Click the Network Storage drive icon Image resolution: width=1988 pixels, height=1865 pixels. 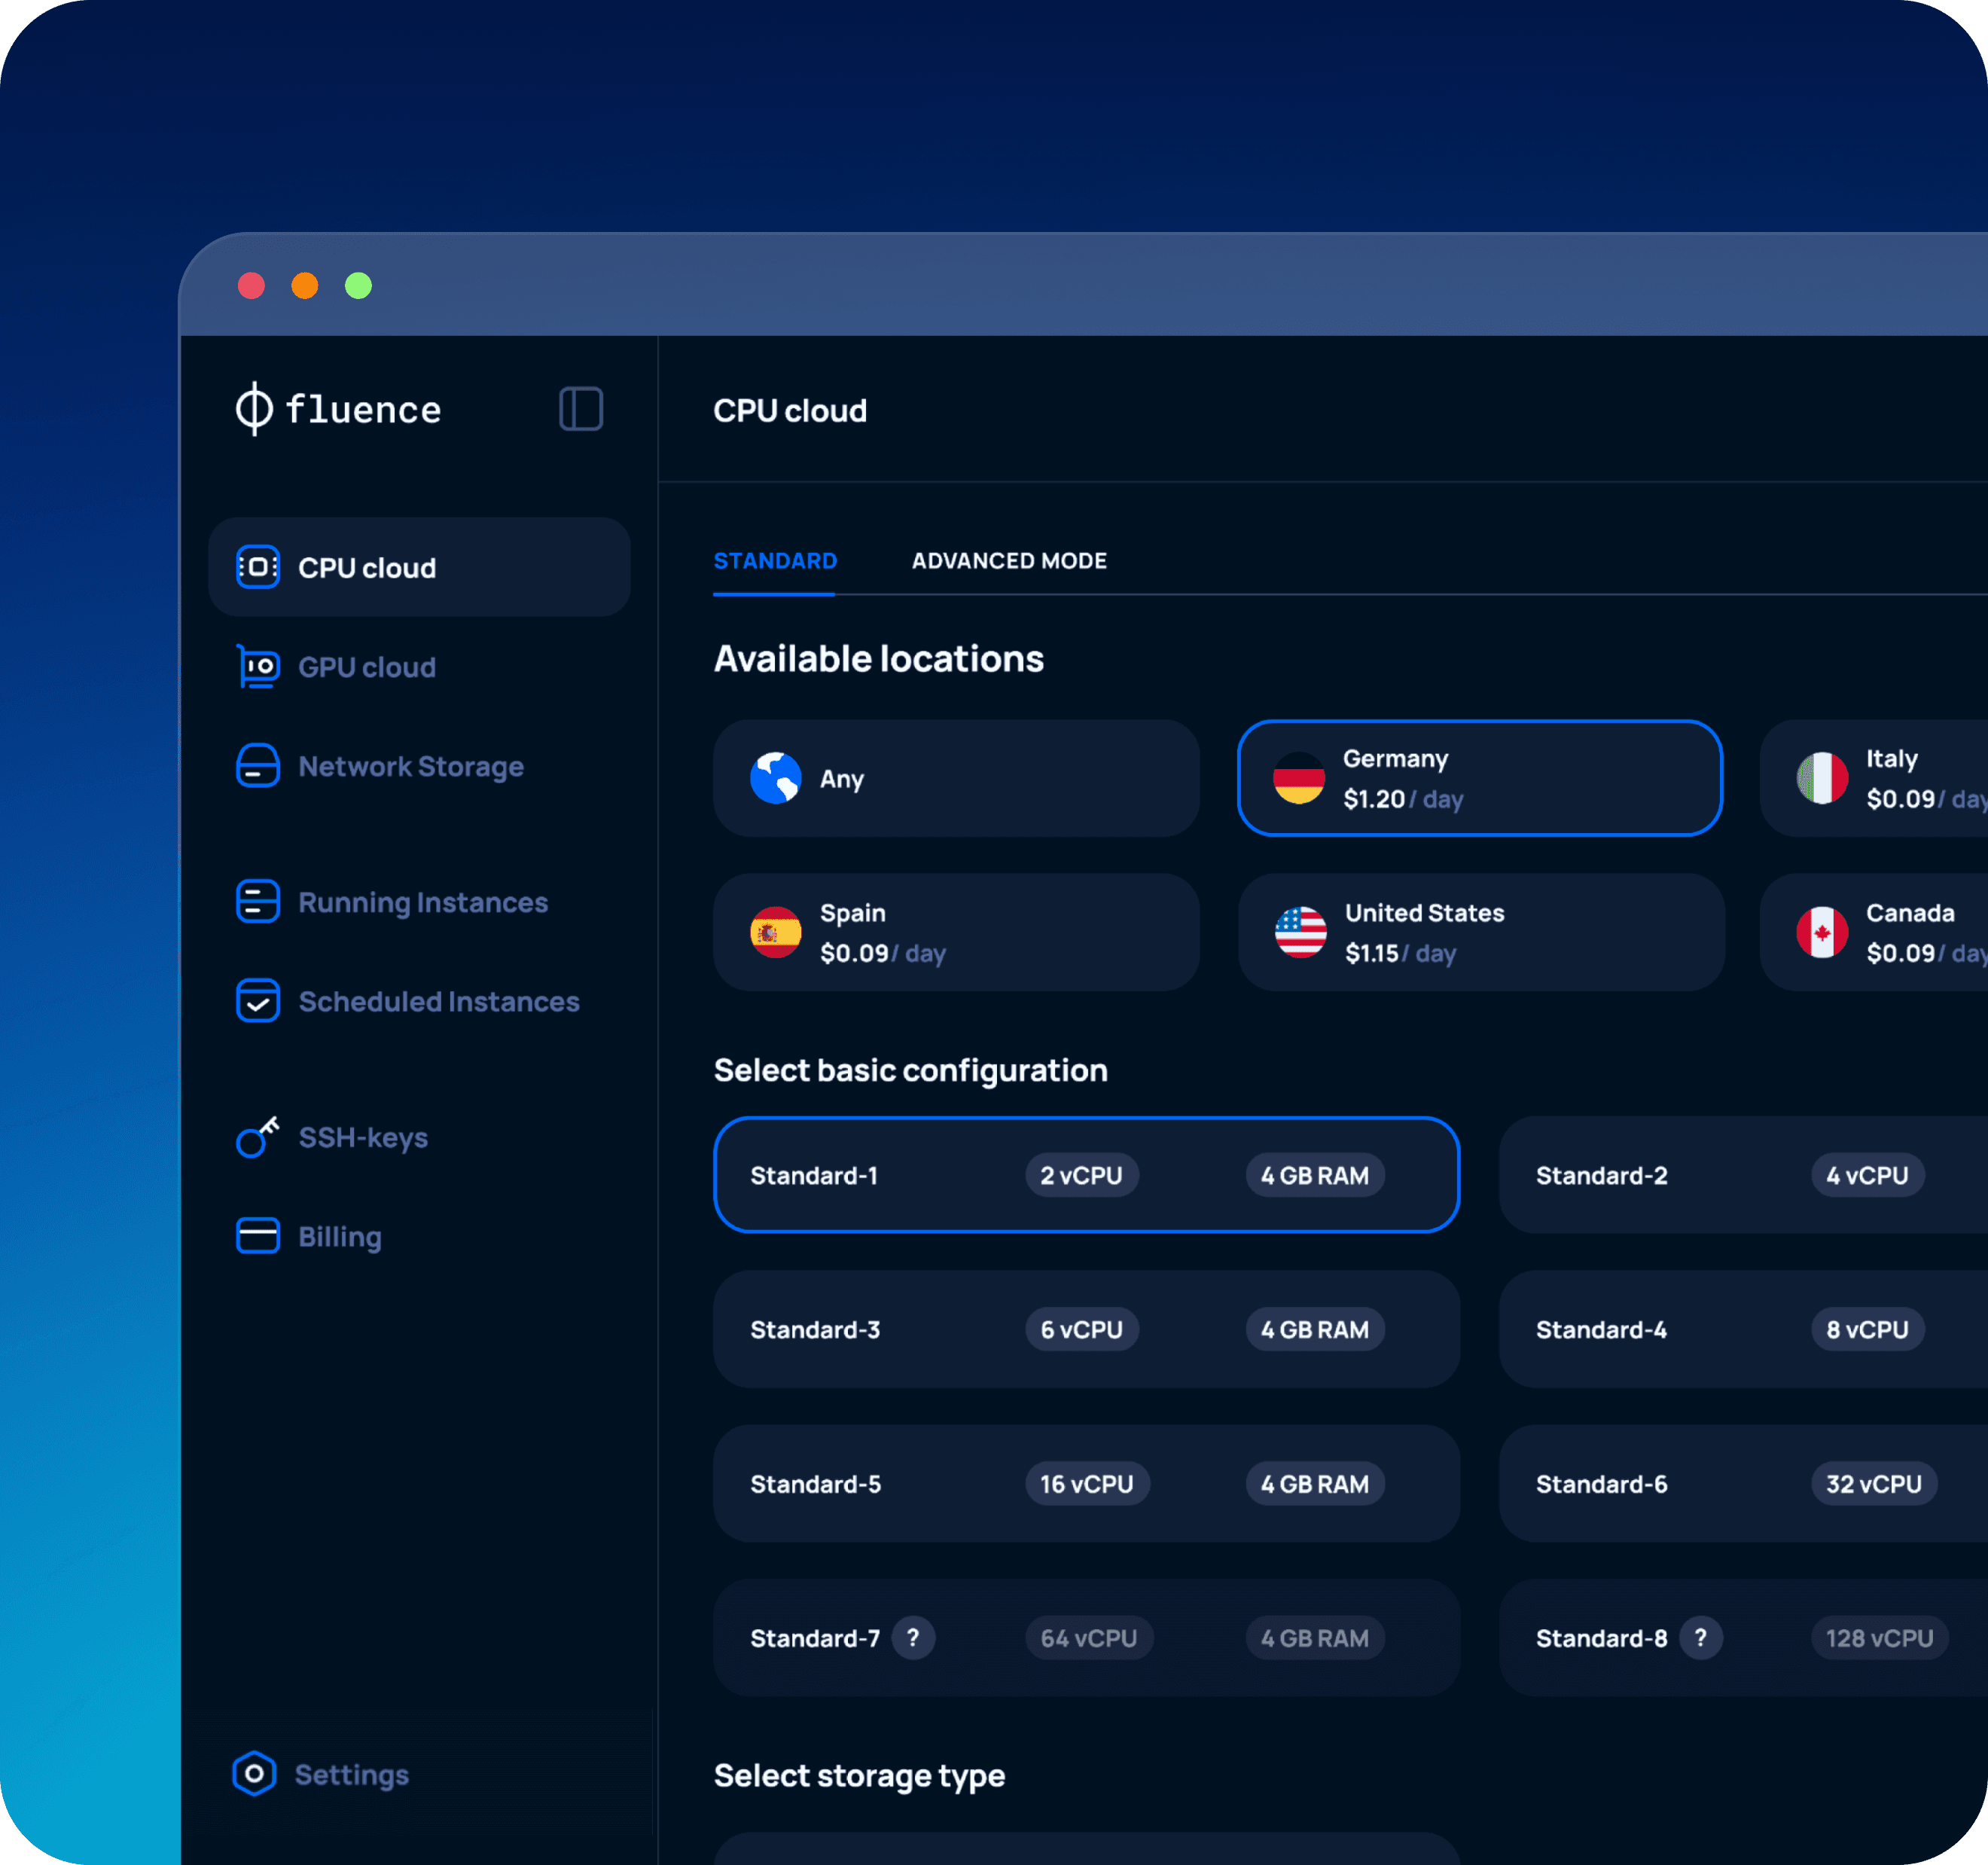click(258, 766)
